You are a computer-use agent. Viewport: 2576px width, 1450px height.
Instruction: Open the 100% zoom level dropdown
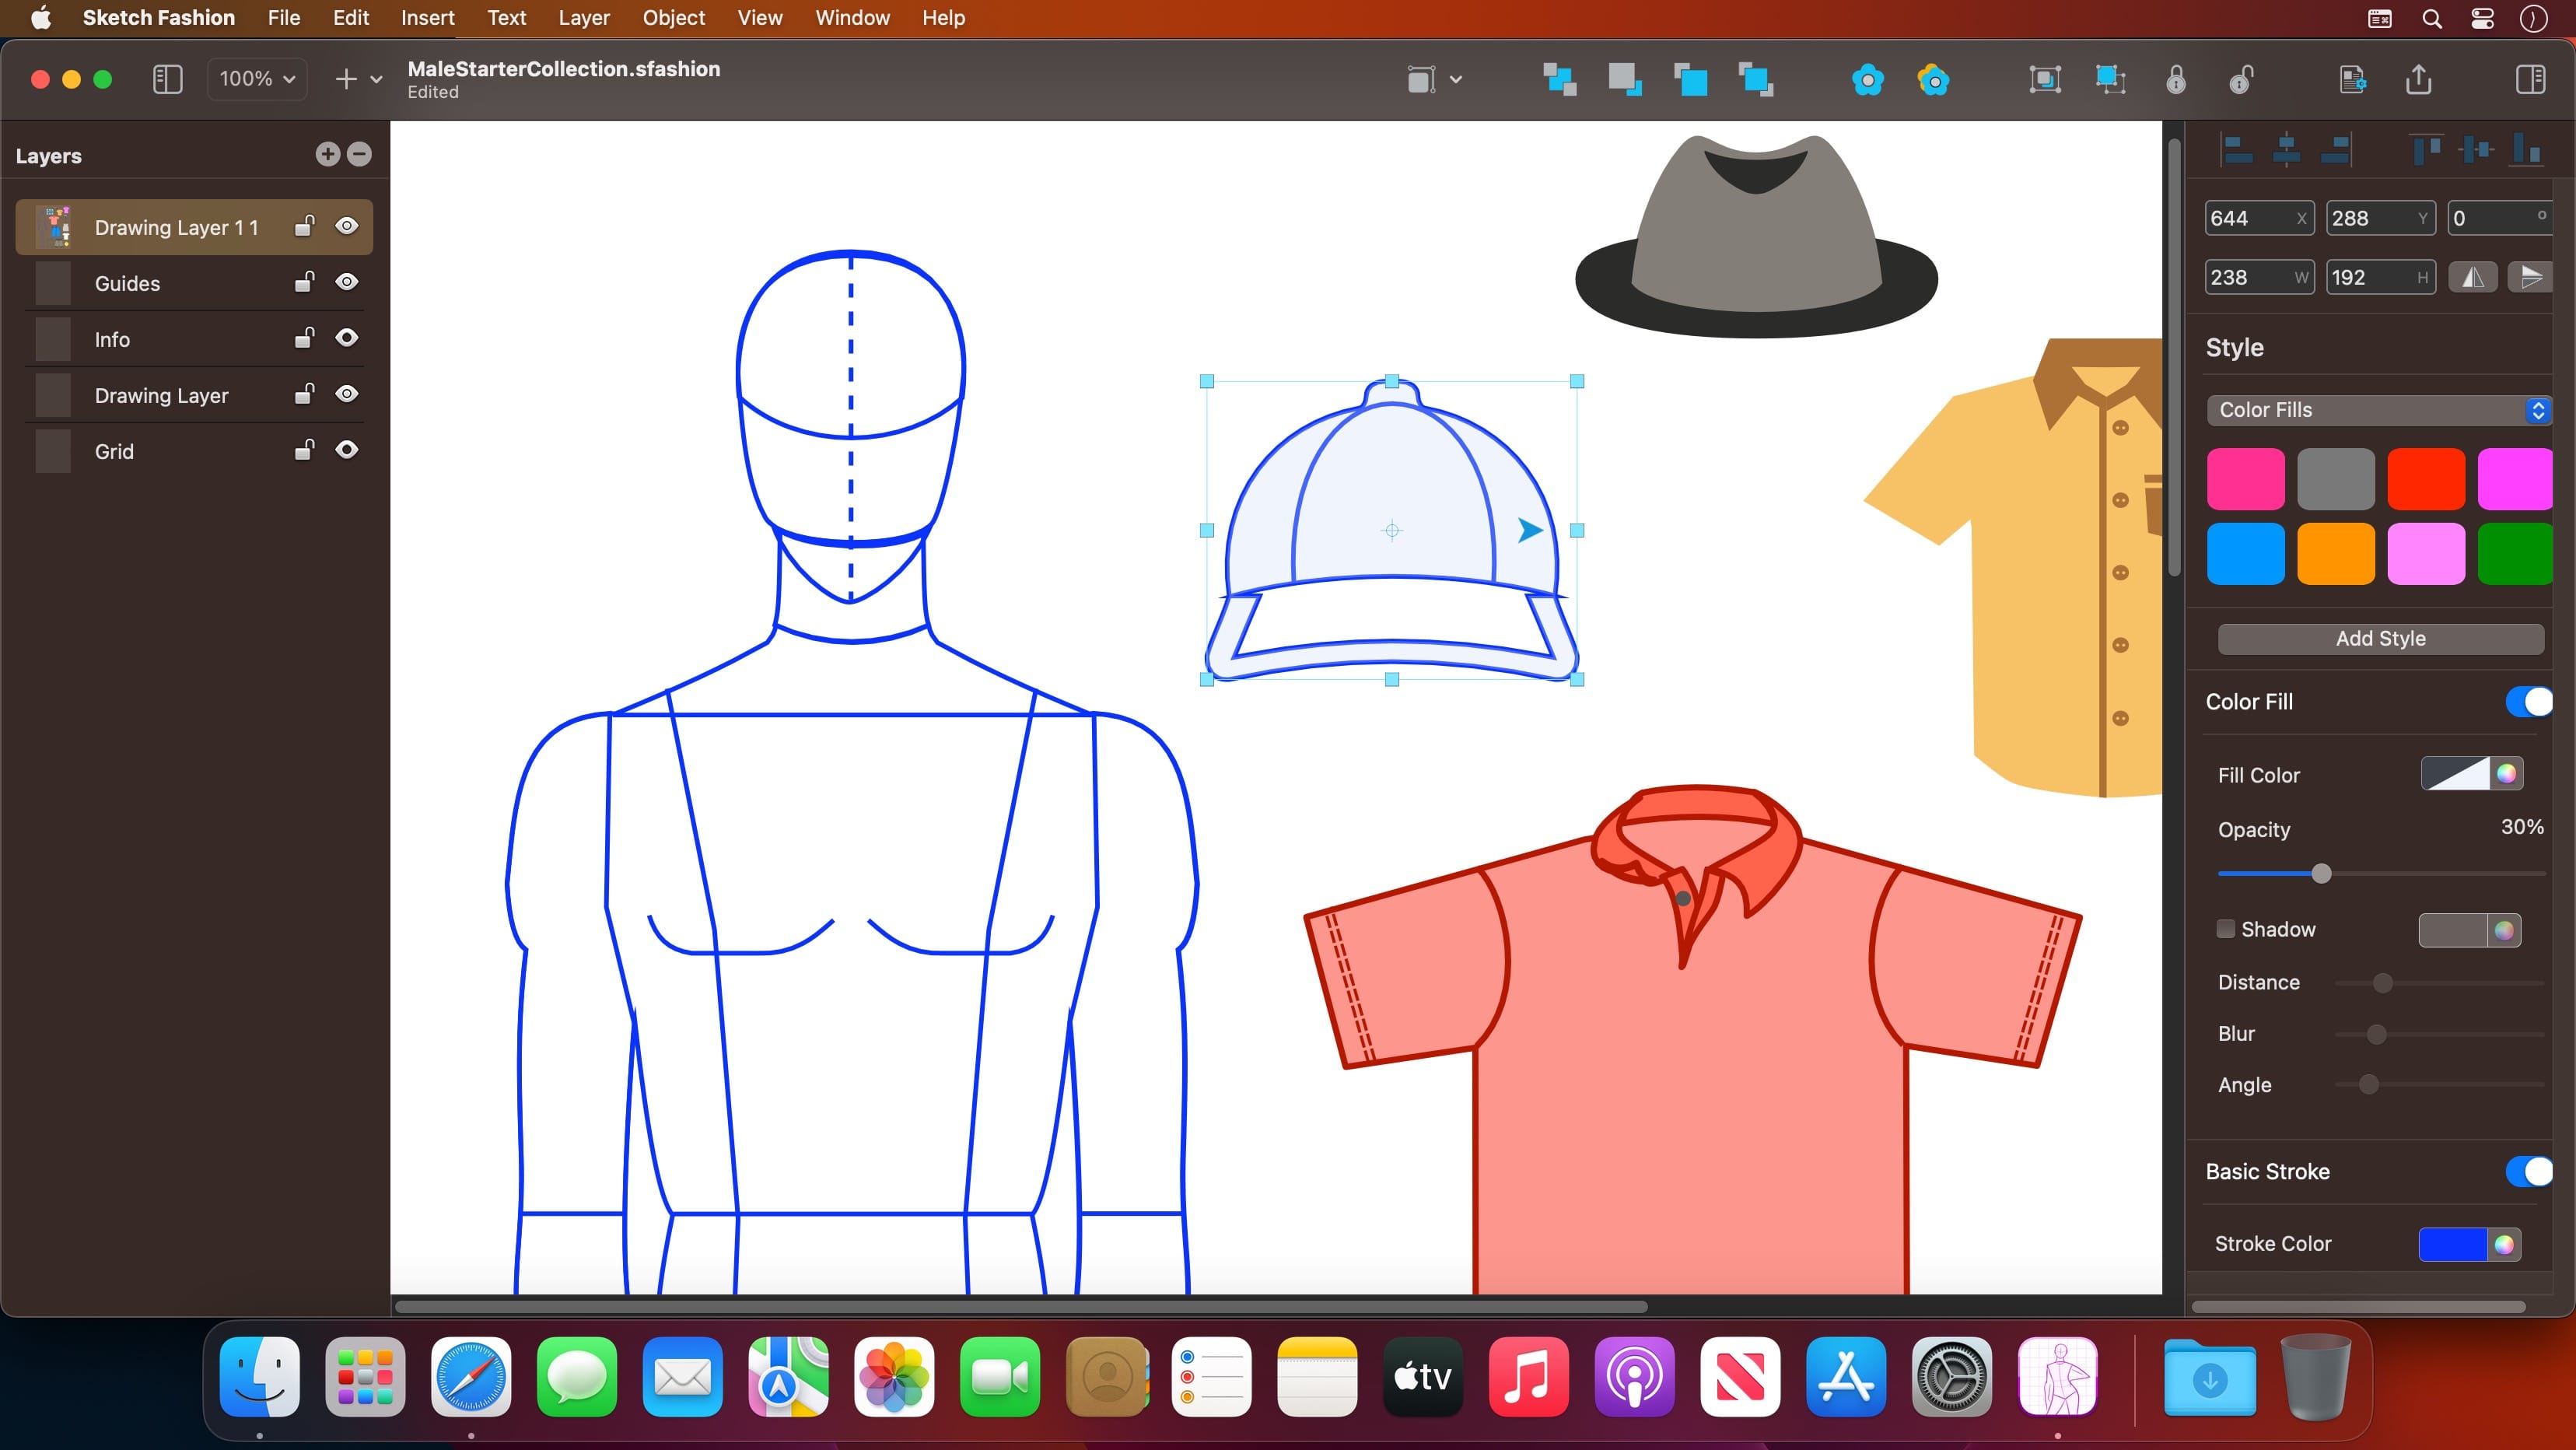[x=257, y=79]
